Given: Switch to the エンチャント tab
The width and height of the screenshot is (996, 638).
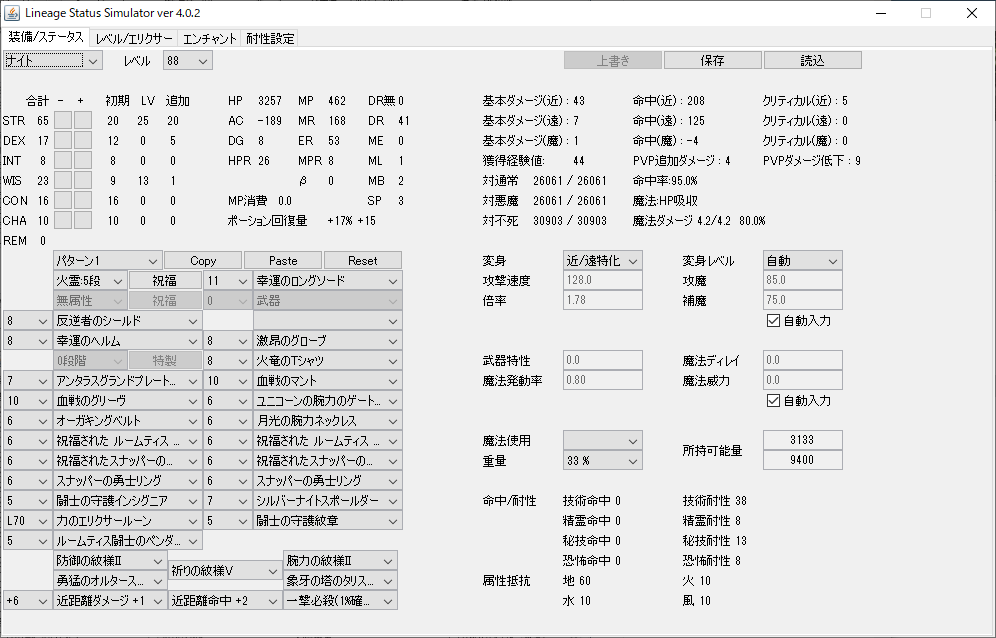Looking at the screenshot, I should point(210,39).
